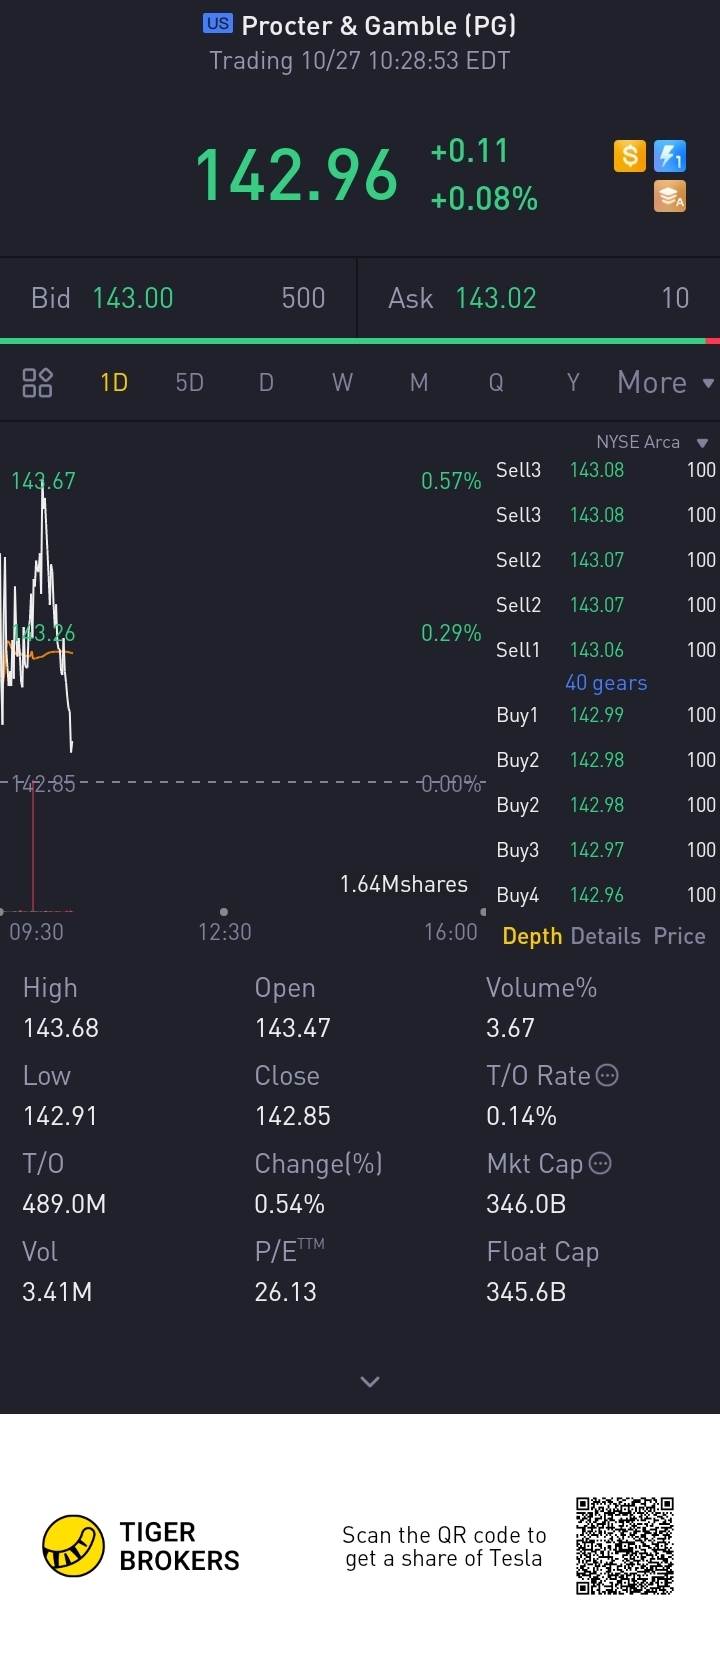The width and height of the screenshot is (720, 1679).
Task: Tap the Close 142.85 value
Action: 292,1116
